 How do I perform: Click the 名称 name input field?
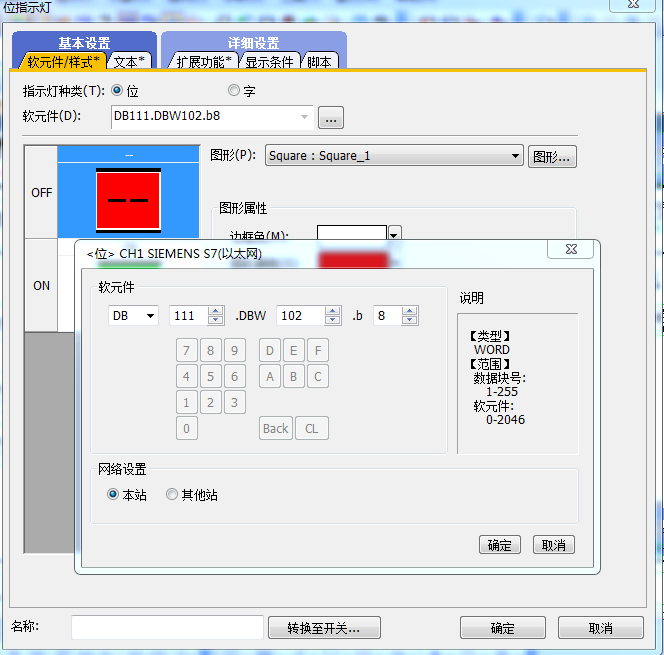[x=168, y=627]
